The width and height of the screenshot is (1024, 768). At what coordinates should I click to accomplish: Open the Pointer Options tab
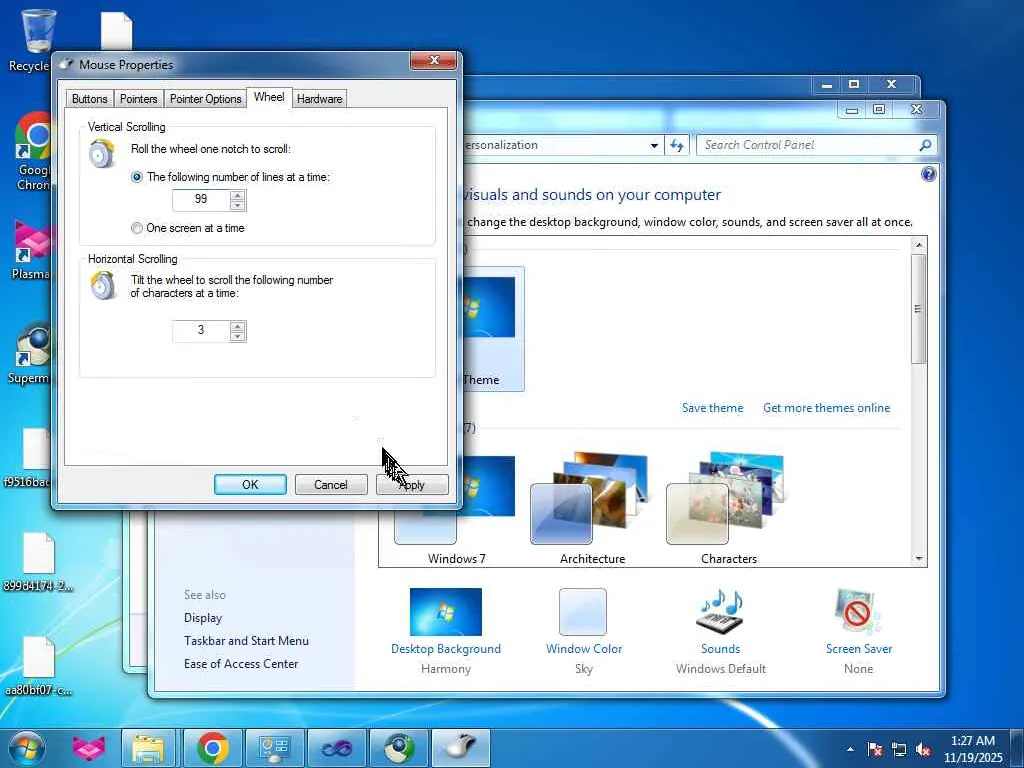(x=206, y=99)
